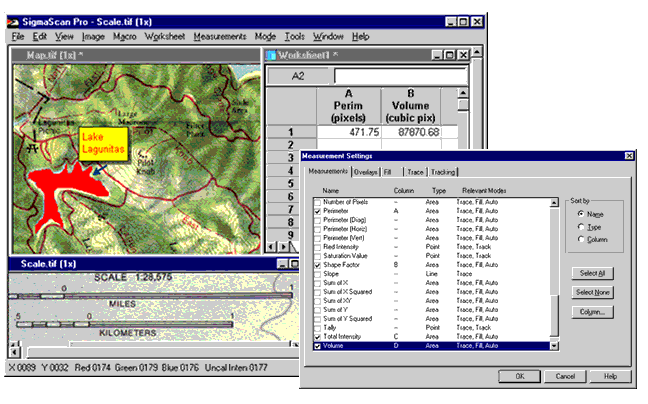Screen dimensions: 648x404
Task: Click worksheet horizontal scroll left arrow
Action: 272,247
